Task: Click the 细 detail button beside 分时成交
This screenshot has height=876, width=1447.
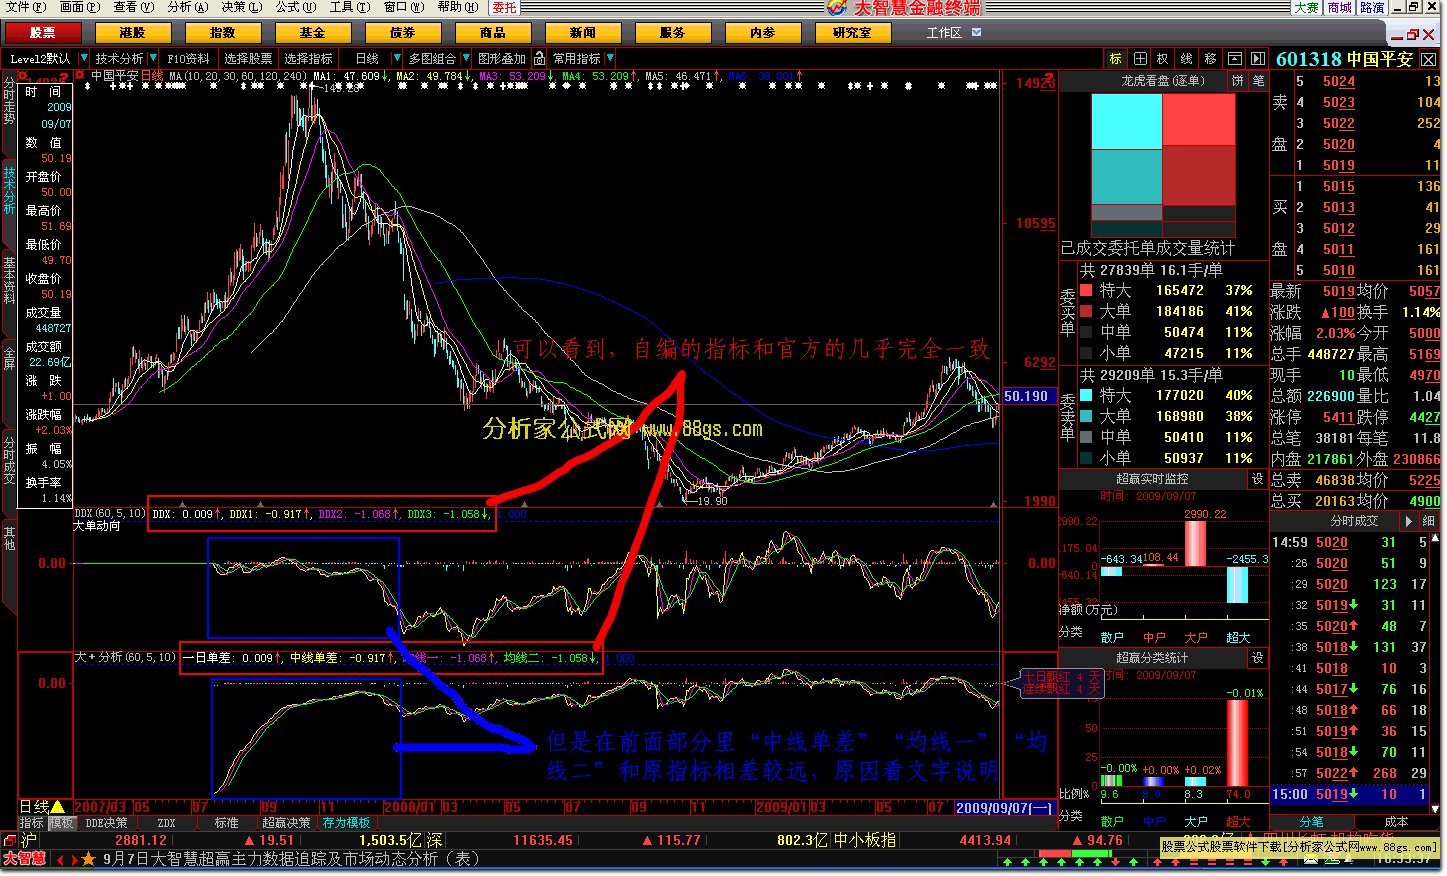Action: tap(1429, 521)
